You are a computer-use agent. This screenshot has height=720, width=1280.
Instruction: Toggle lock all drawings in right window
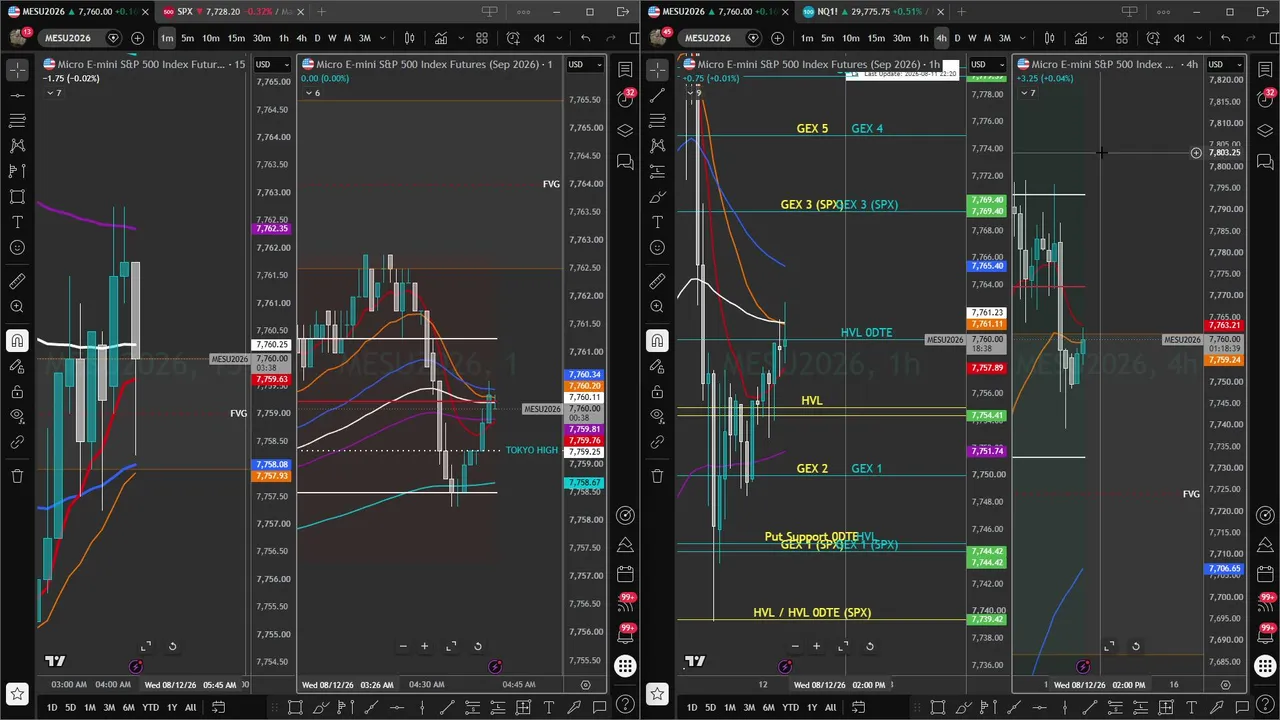[x=657, y=391]
